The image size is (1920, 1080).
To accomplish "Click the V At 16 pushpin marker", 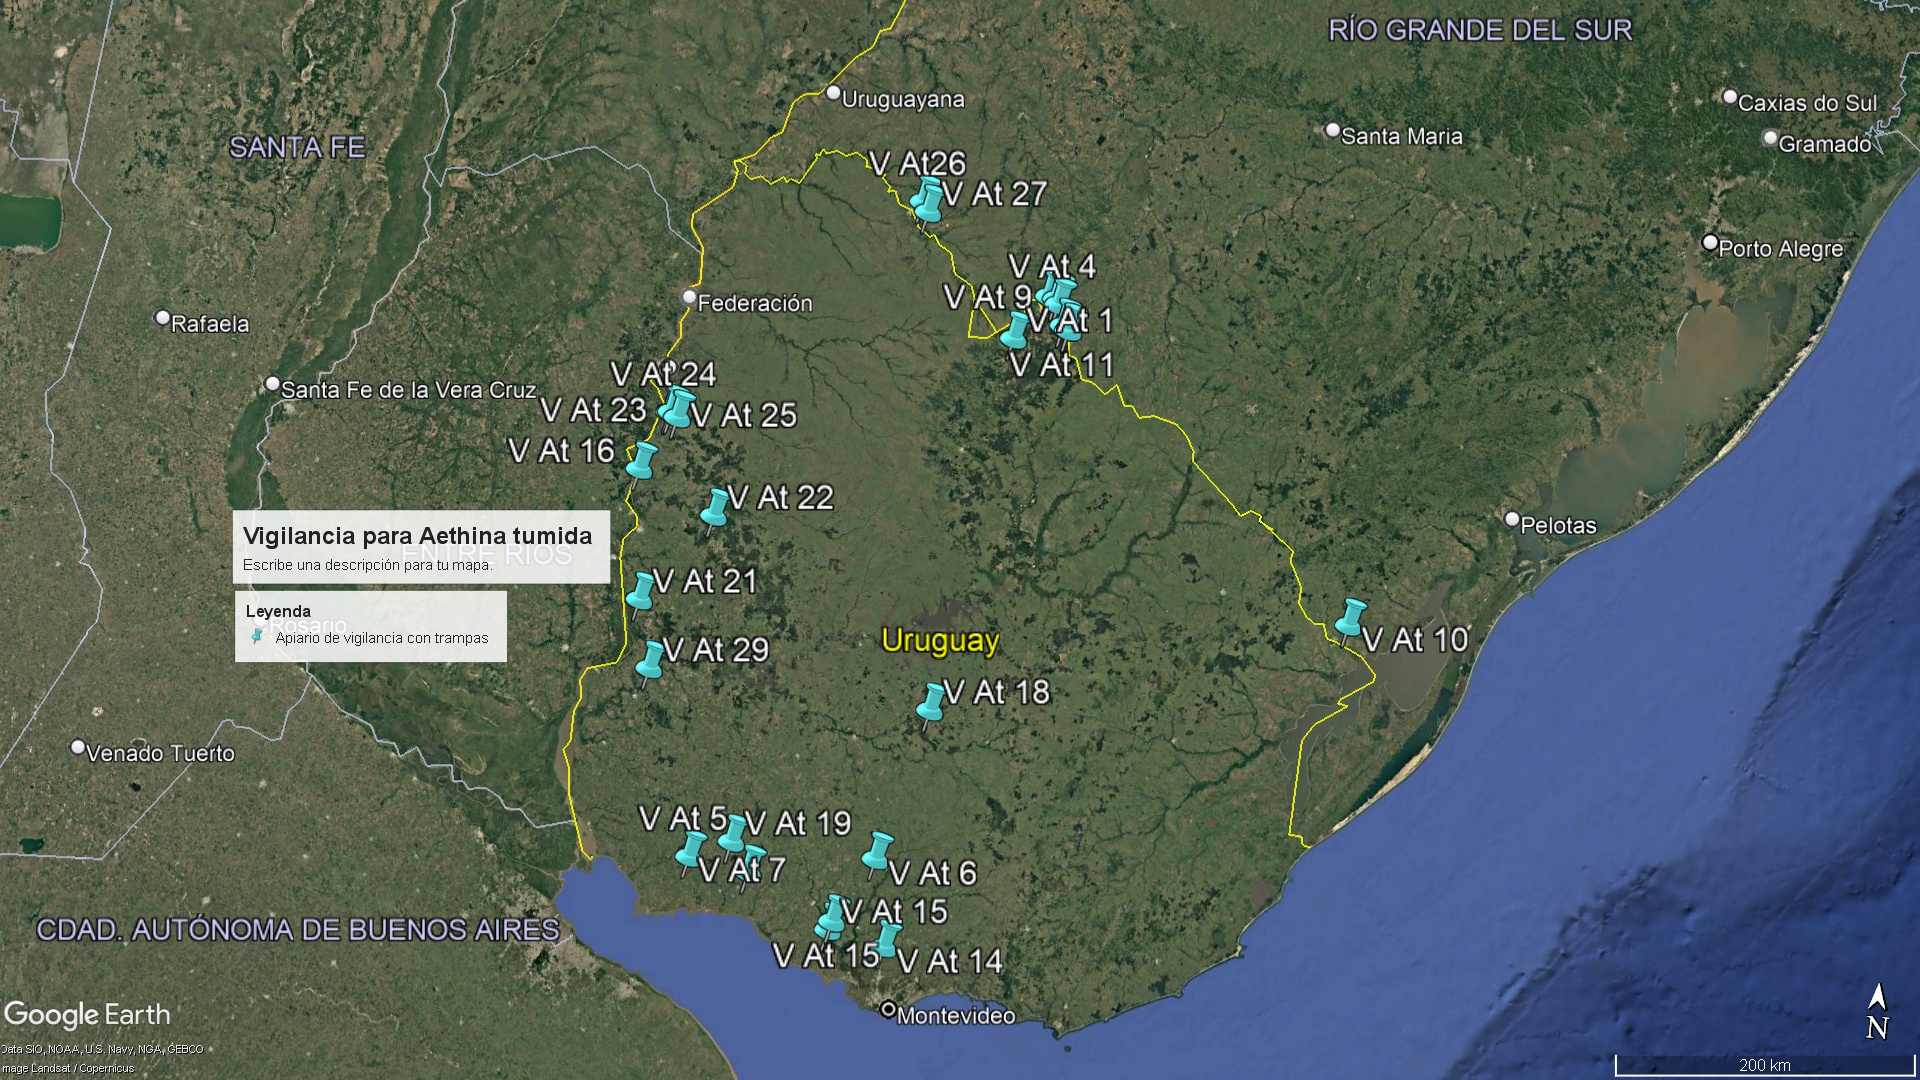I will point(641,462).
